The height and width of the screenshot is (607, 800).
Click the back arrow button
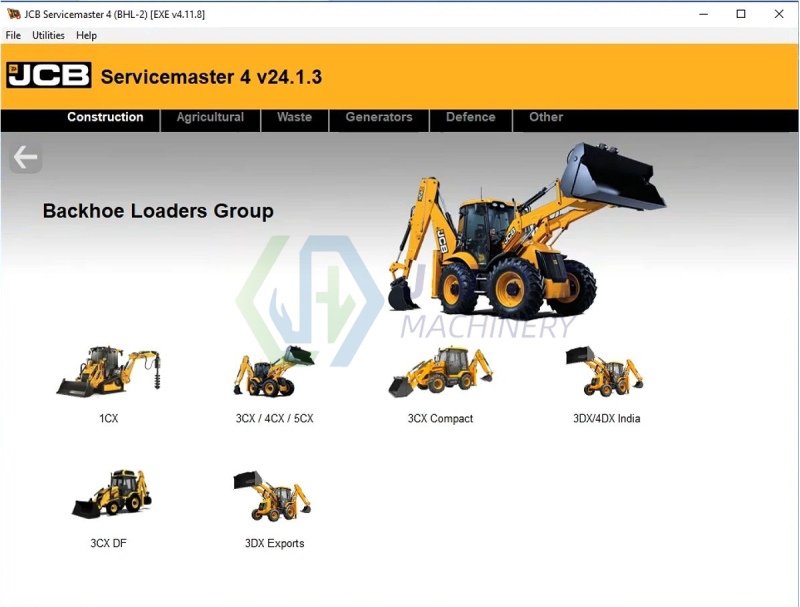tap(26, 157)
